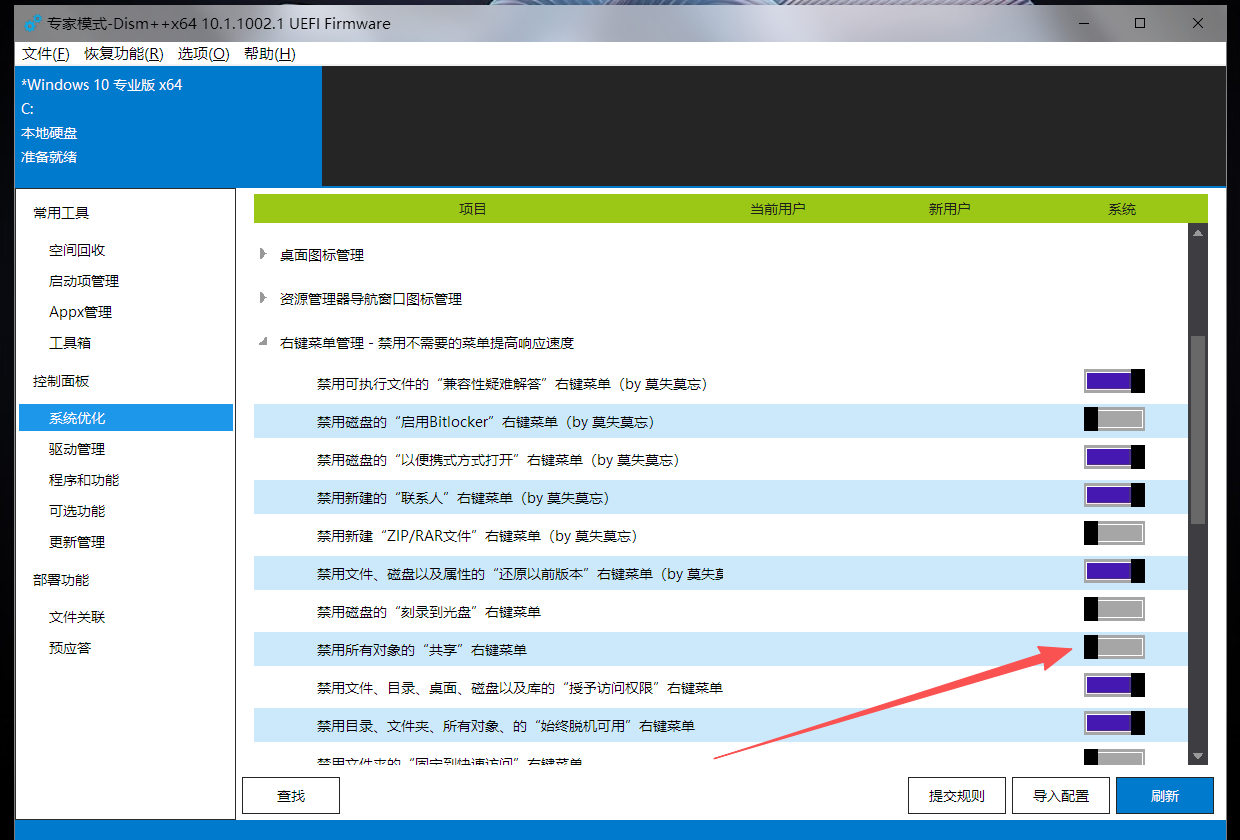Click the 提交规则 button

click(x=956, y=796)
